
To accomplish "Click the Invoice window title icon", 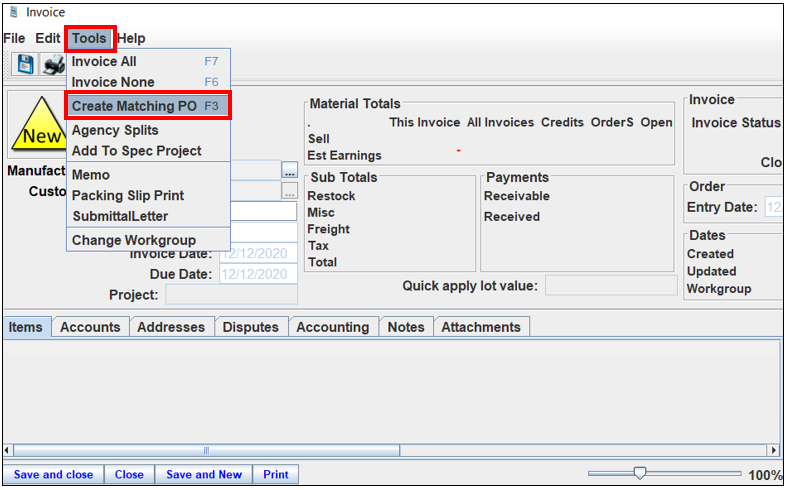I will 14,12.
